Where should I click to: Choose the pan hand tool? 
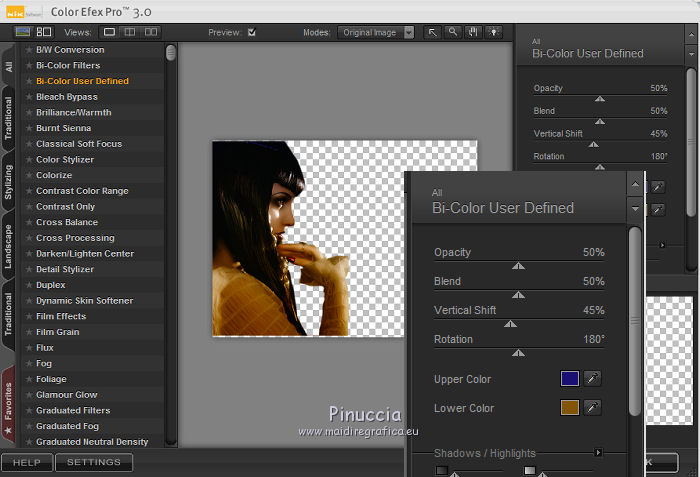click(473, 32)
